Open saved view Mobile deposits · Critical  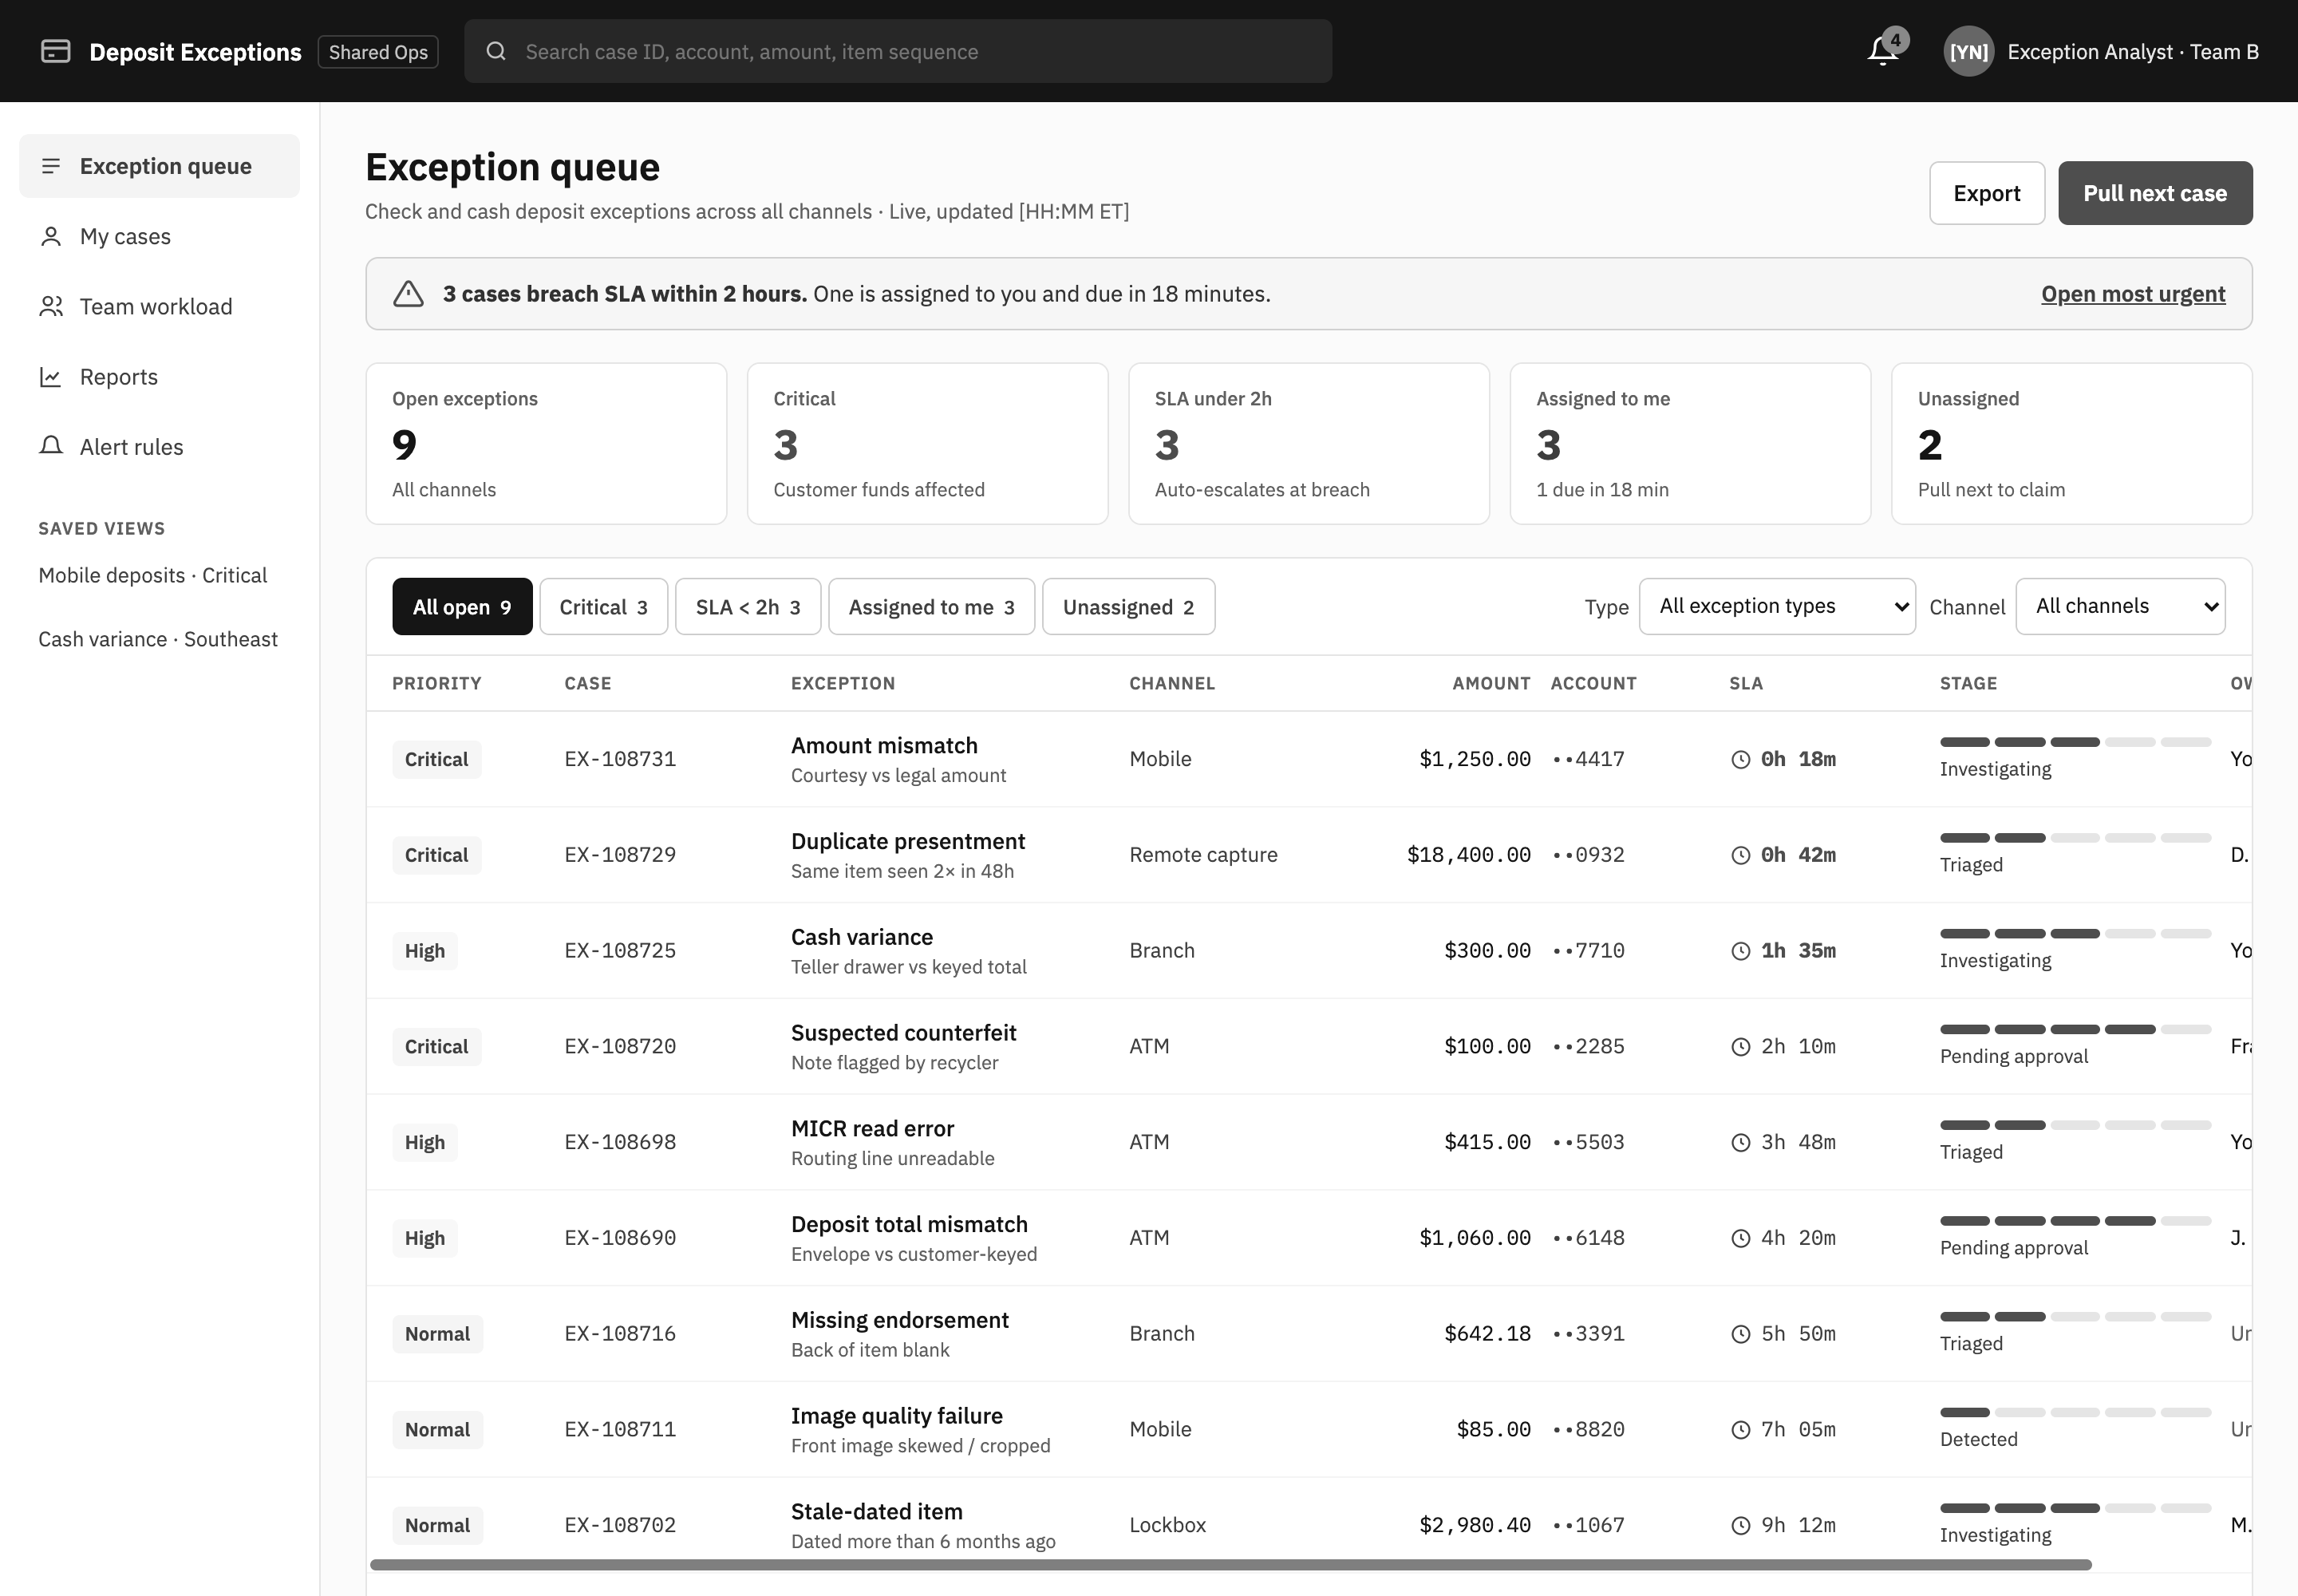click(x=153, y=575)
